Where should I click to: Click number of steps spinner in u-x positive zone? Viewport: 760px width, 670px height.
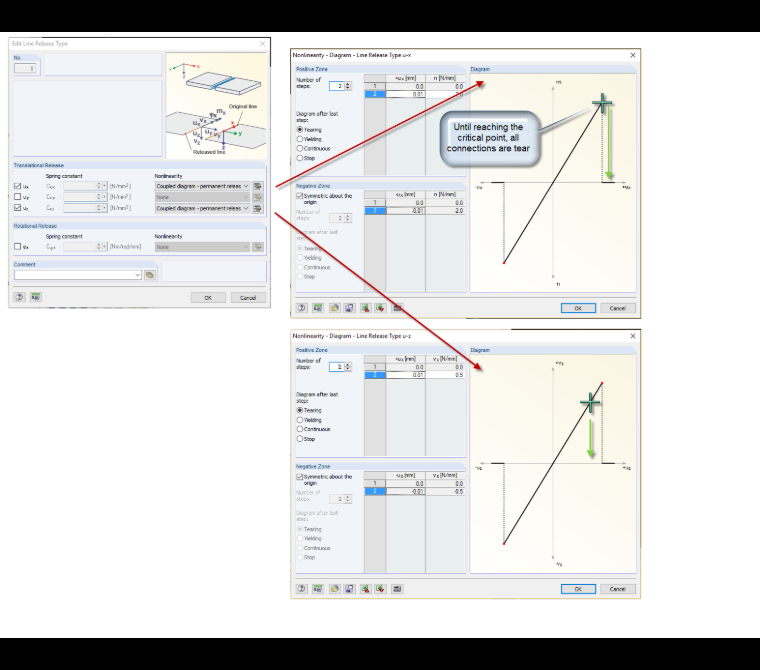pyautogui.click(x=348, y=86)
